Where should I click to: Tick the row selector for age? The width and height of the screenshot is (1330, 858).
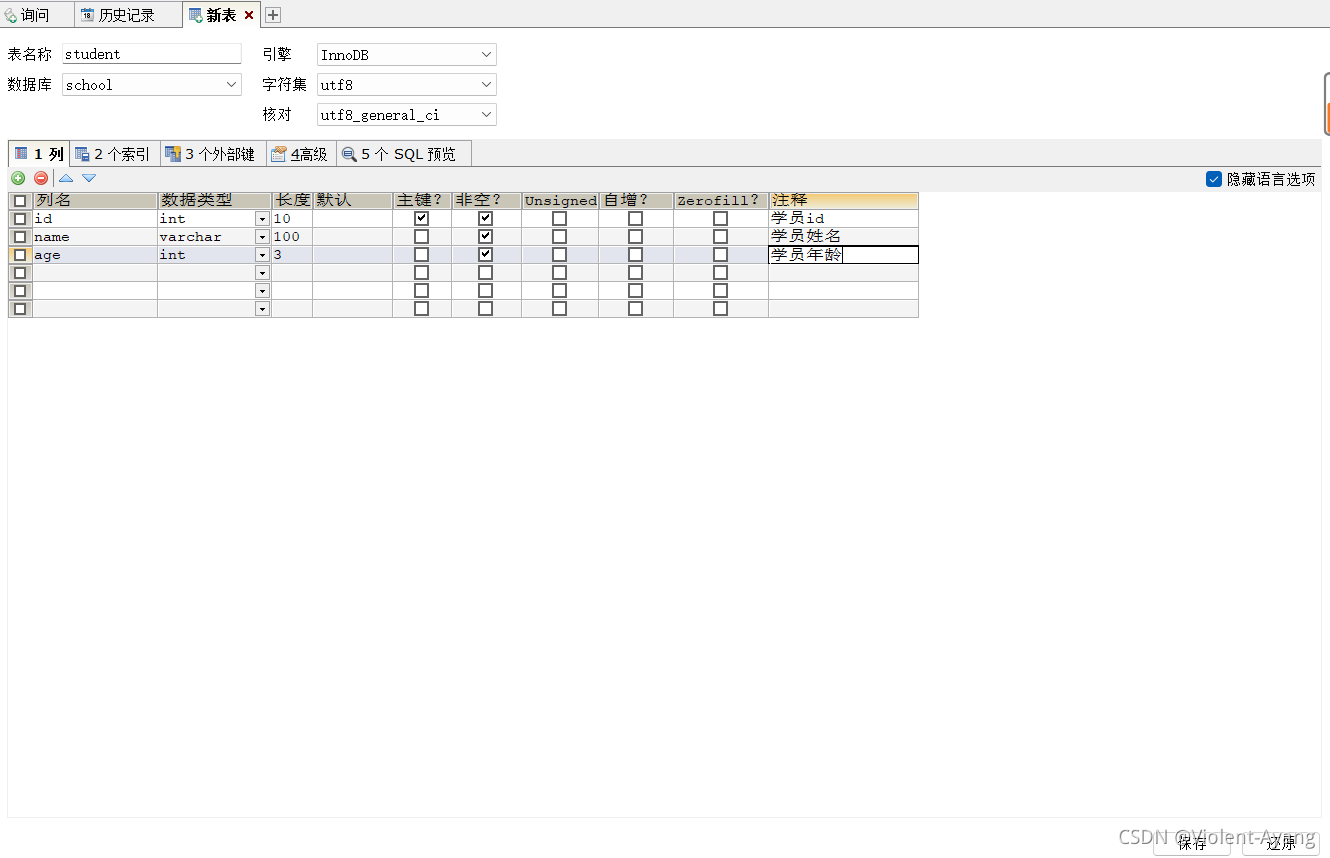[20, 254]
